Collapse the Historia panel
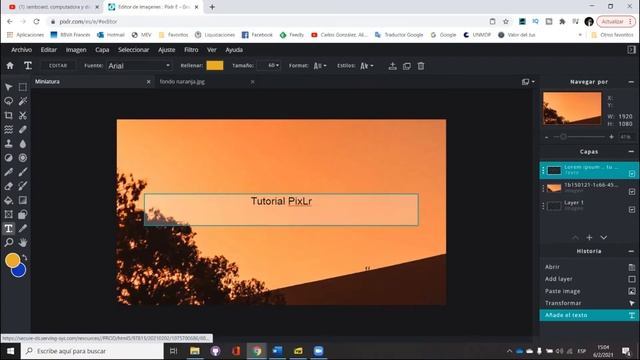 pos(631,251)
